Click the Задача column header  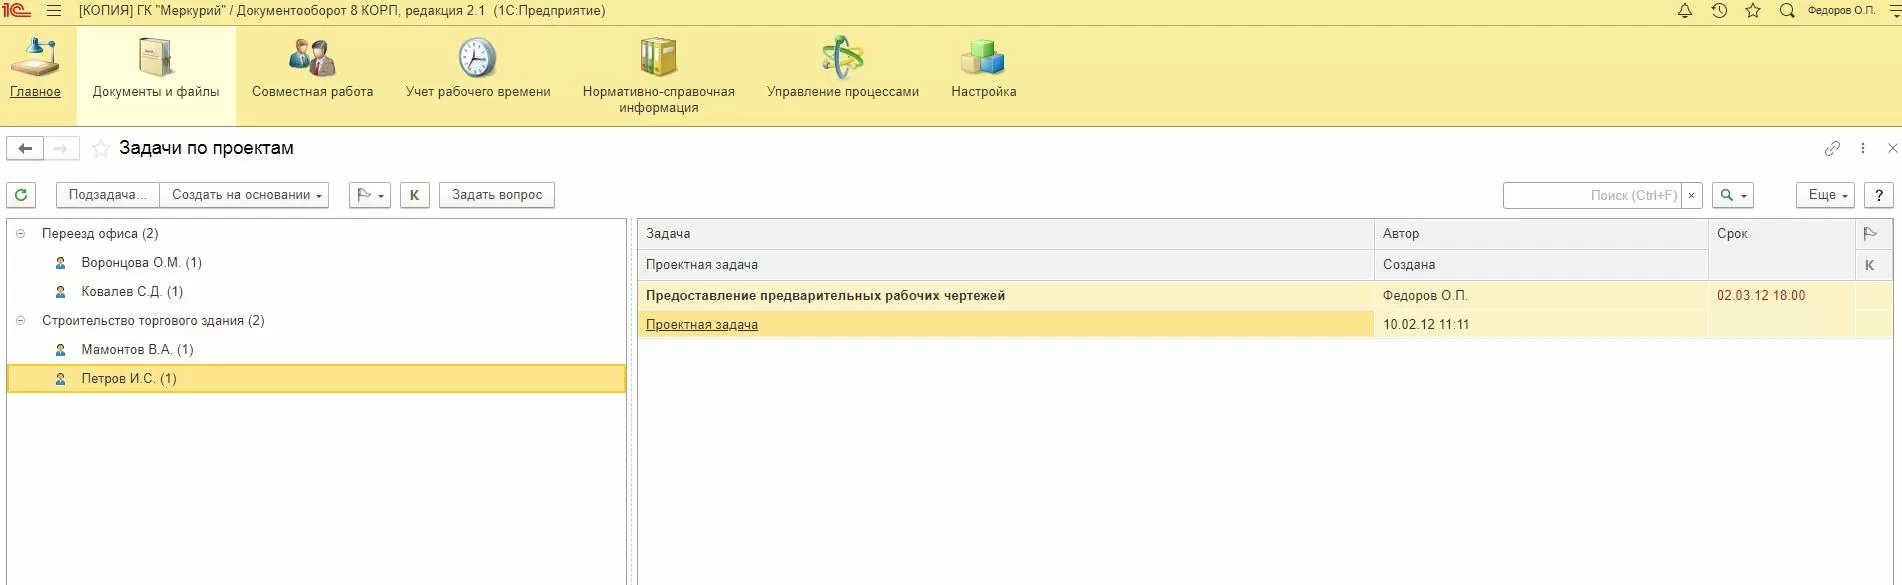(1006, 233)
